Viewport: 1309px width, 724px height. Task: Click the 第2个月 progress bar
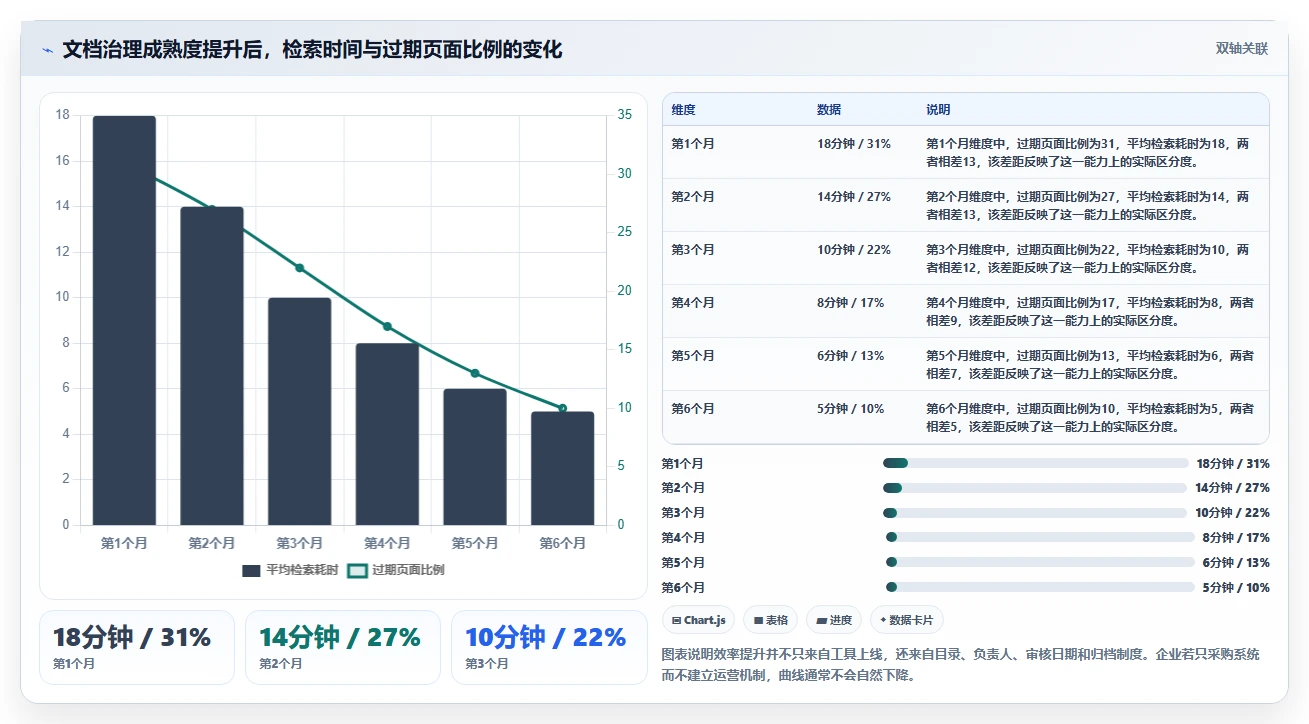(1035, 488)
